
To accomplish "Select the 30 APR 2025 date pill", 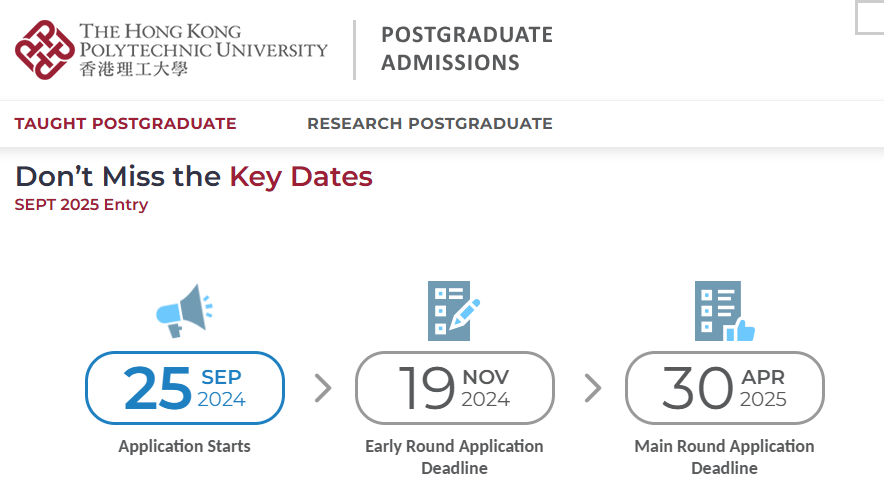I will 724,388.
